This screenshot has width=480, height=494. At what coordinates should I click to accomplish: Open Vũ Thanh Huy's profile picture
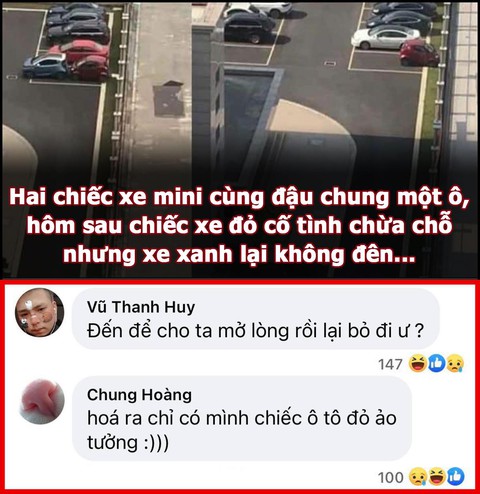39,312
